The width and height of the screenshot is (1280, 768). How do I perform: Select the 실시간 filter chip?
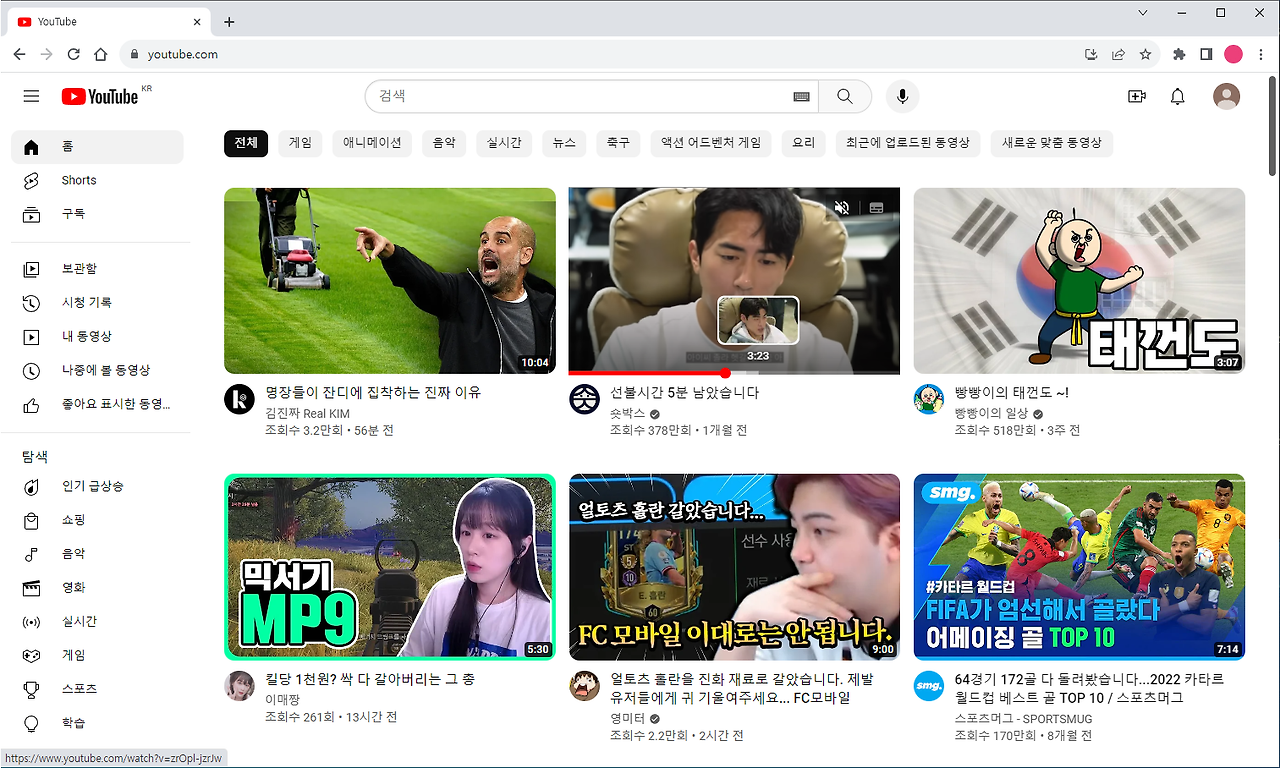(x=504, y=143)
